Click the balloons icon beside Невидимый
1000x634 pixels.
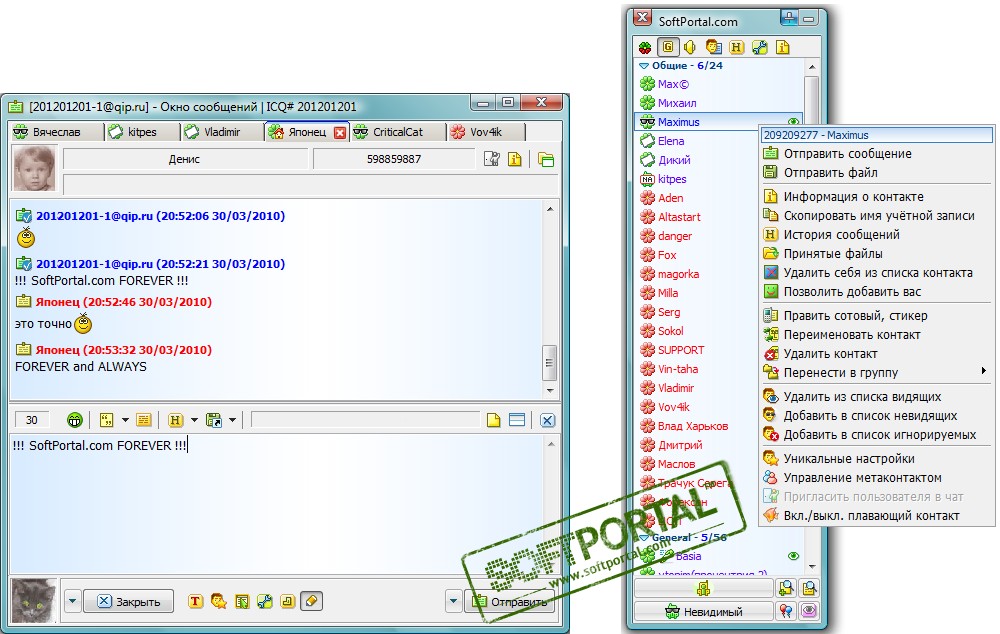point(786,611)
